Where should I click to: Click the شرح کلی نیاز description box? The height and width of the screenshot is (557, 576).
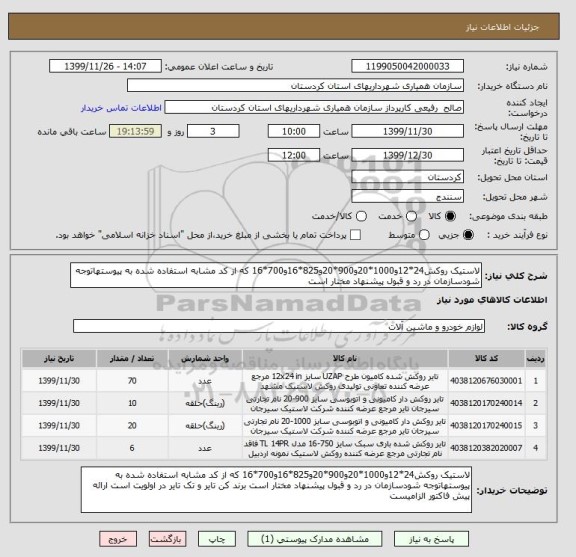pyautogui.click(x=276, y=275)
